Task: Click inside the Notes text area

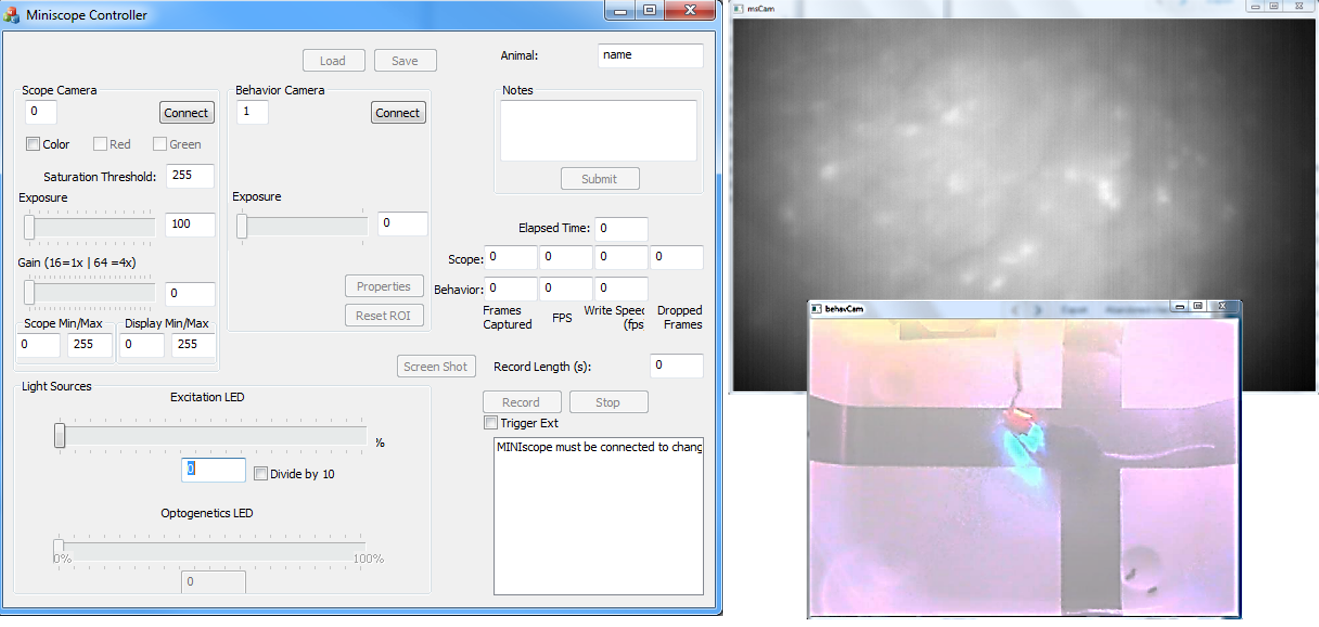Action: (x=598, y=130)
